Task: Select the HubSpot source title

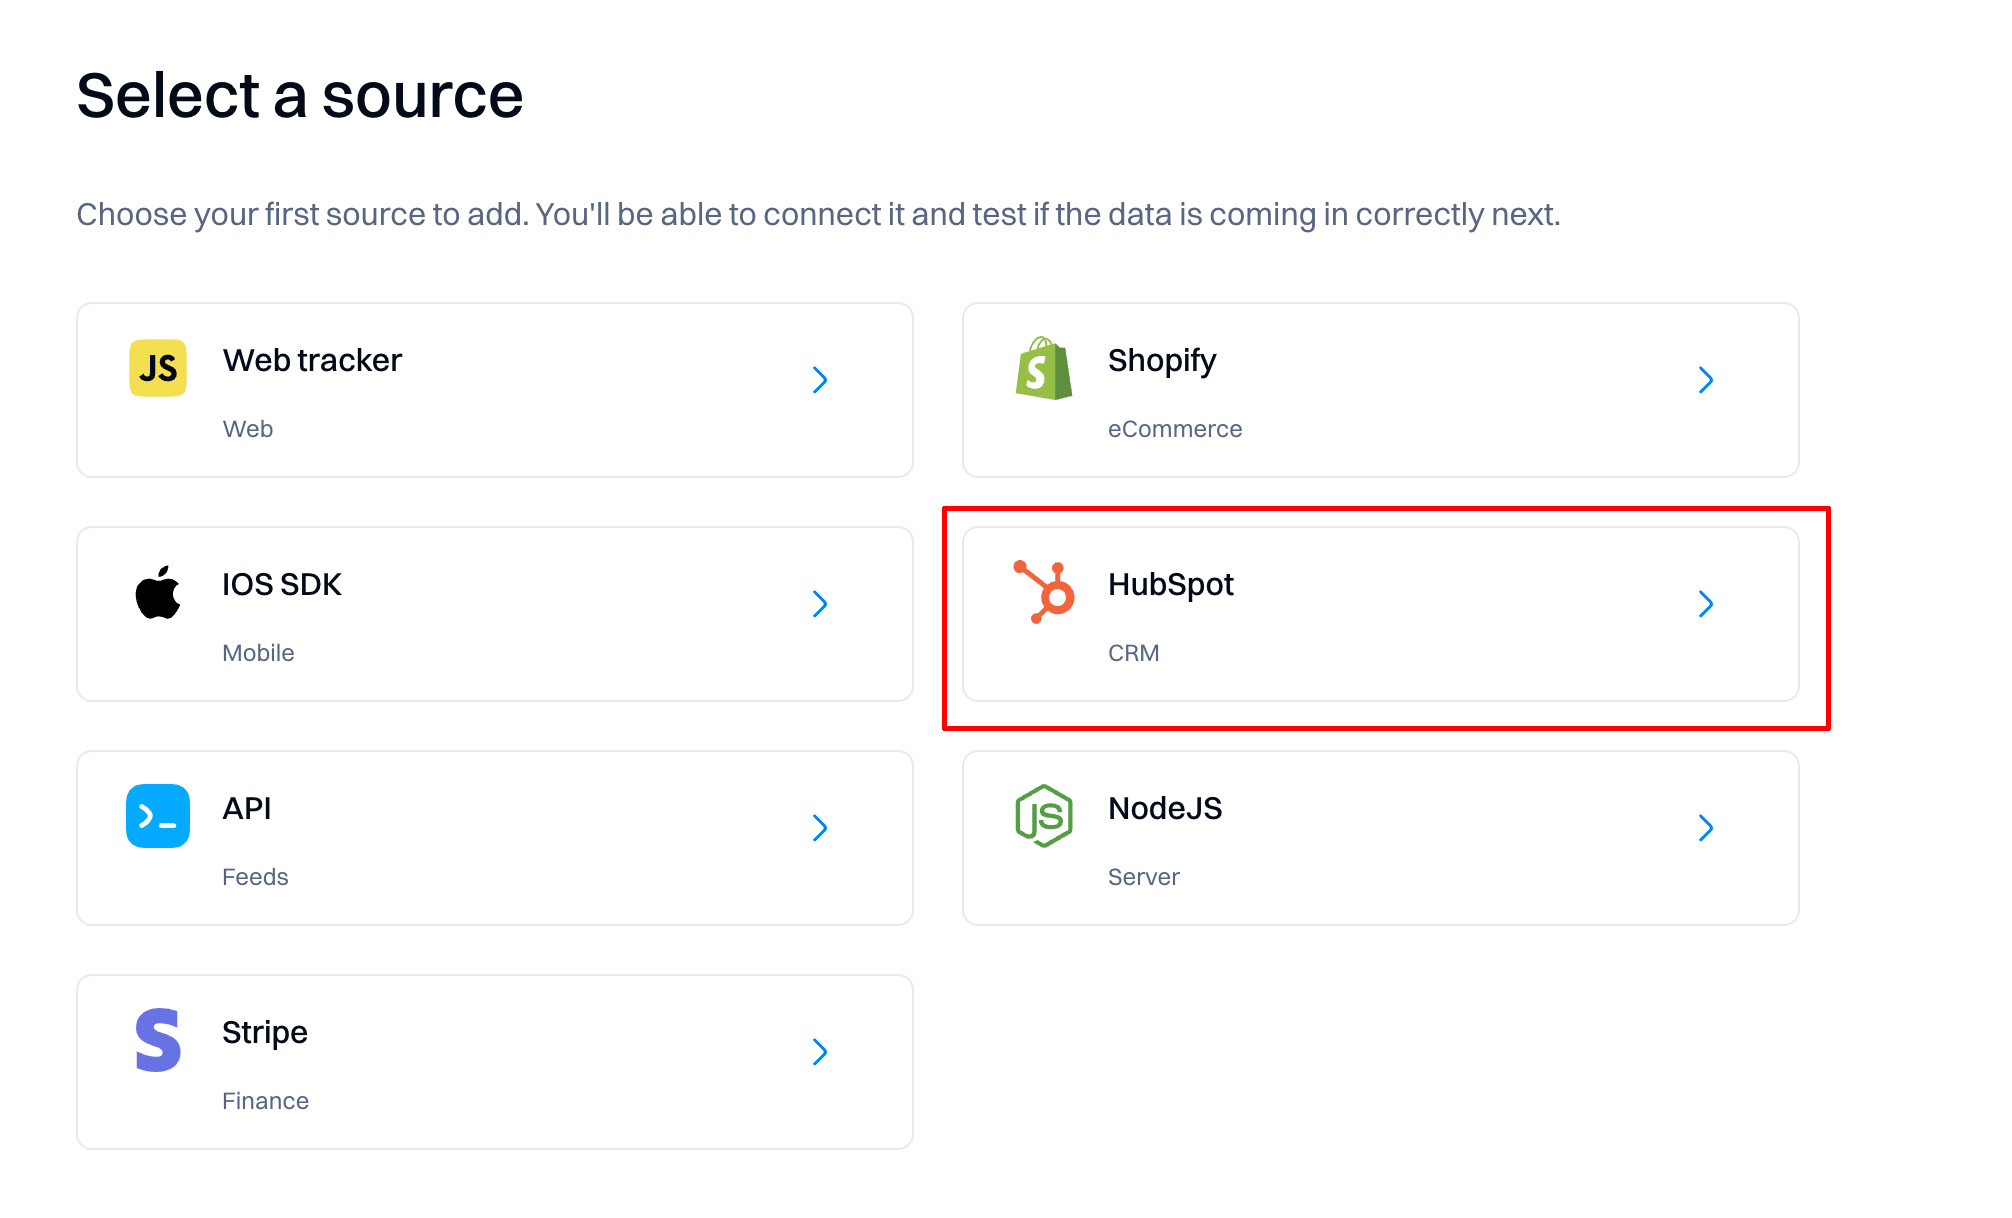Action: pos(1171,584)
